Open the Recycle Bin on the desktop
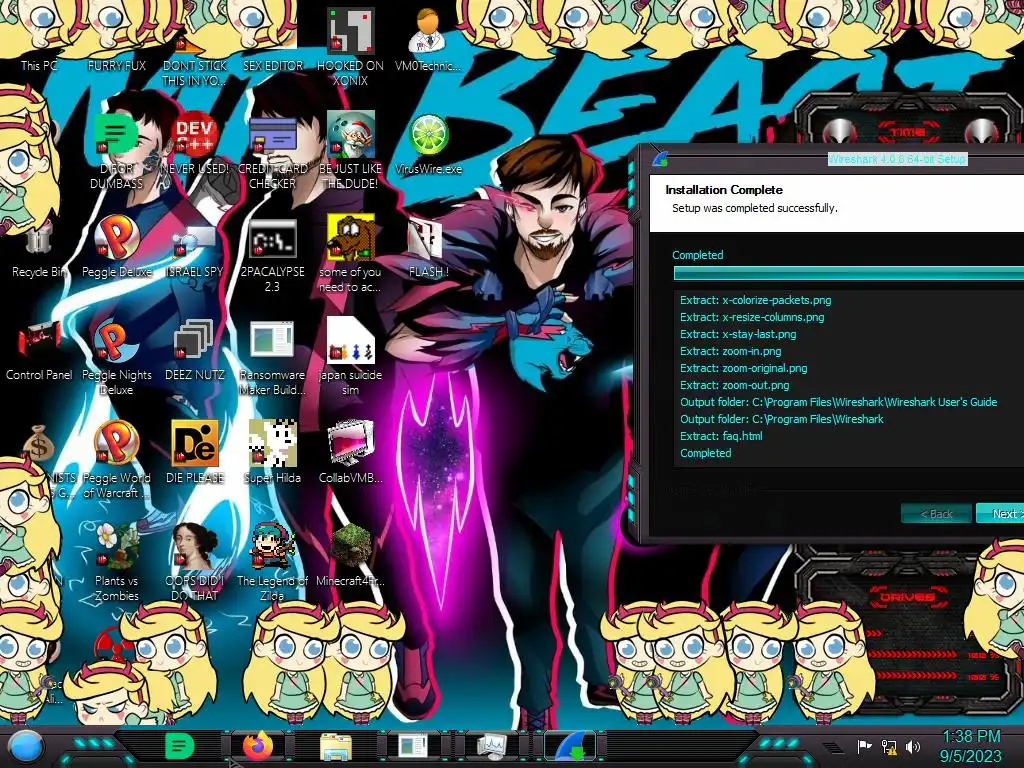Image resolution: width=1024 pixels, height=768 pixels. click(x=39, y=238)
